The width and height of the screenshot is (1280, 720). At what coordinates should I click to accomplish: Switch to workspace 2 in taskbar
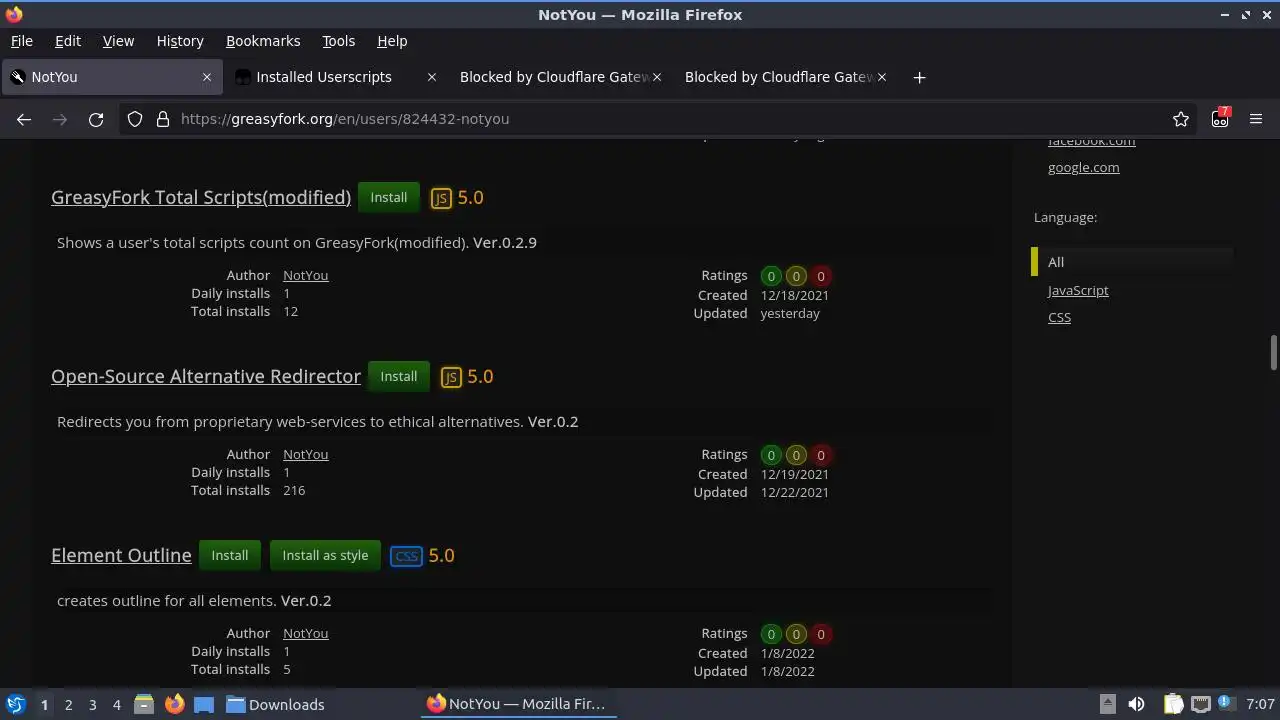coord(68,705)
